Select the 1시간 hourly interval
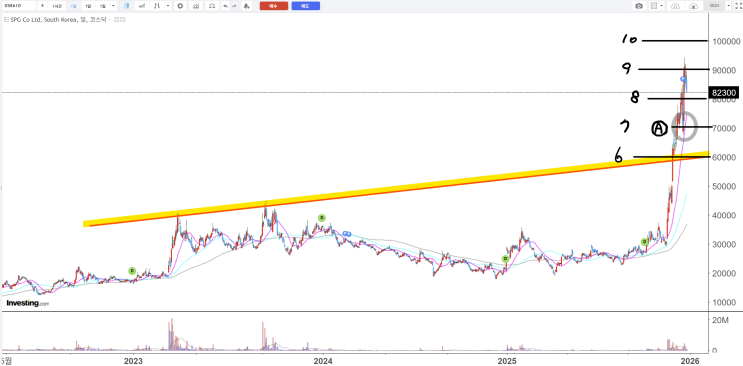Image resolution: width=743 pixels, height=366 pixels. (x=57, y=6)
